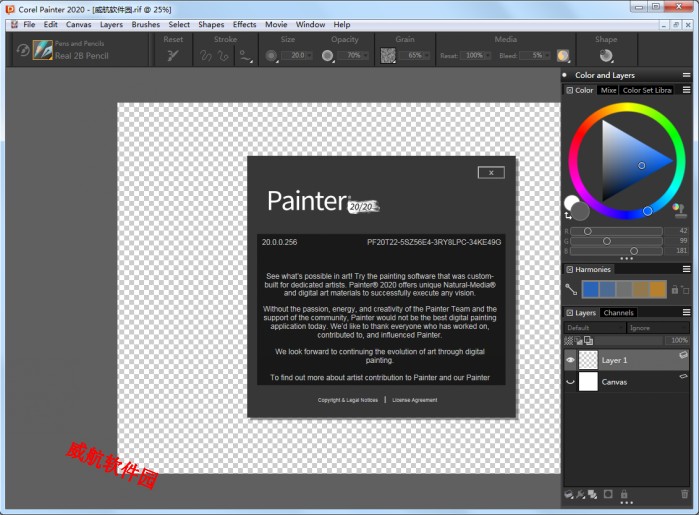
Task: Create a new layer mask icon
Action: 608,494
